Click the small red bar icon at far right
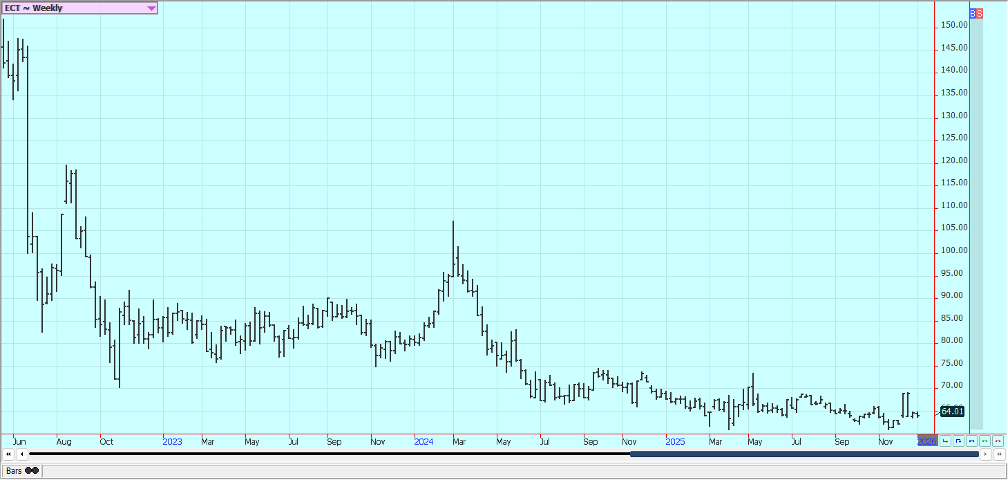Screen dimensions: 1008x480 998,440
